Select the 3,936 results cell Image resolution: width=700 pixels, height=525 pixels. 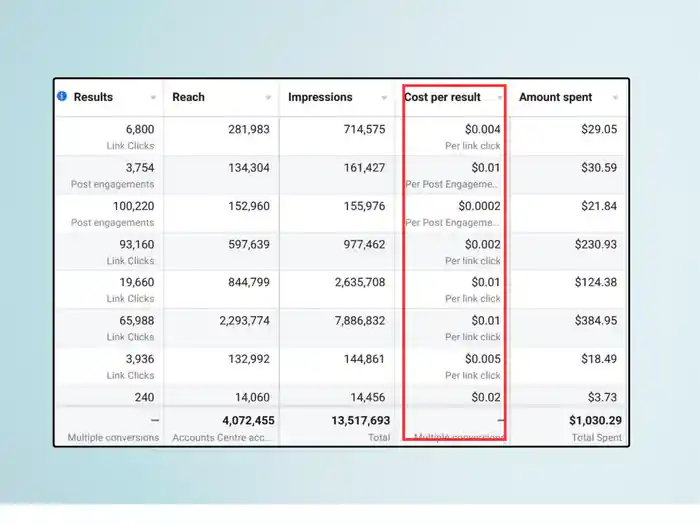coord(140,359)
